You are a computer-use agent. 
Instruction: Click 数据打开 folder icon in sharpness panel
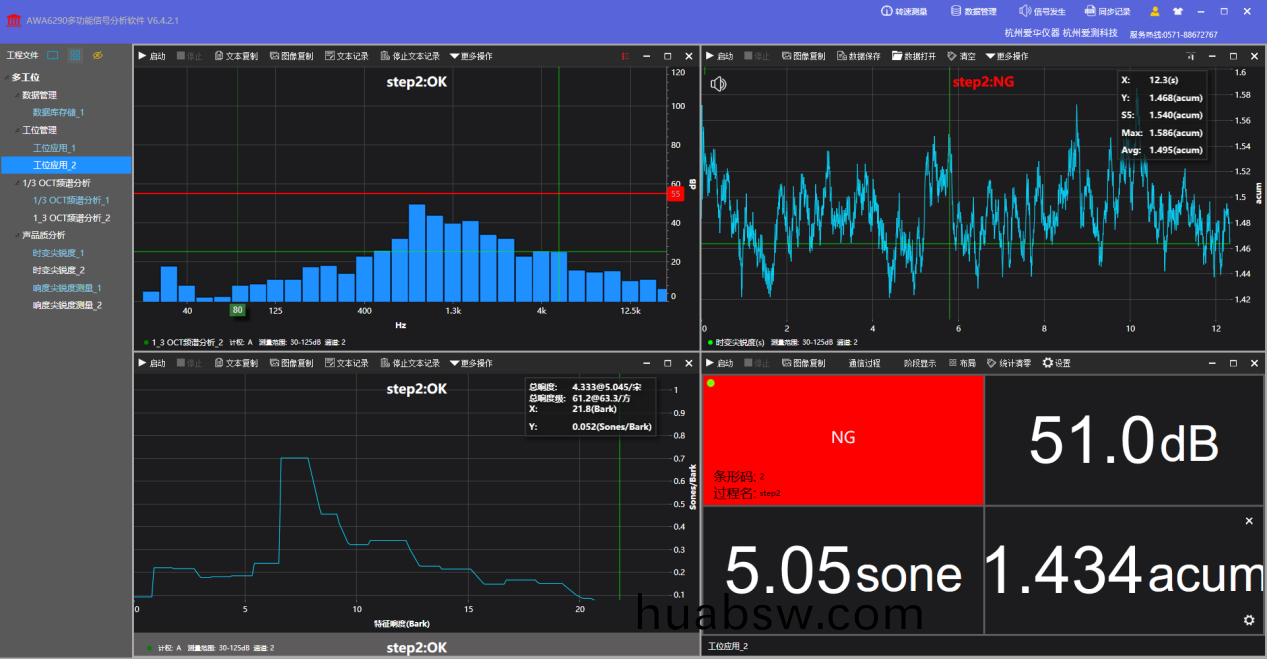point(897,56)
